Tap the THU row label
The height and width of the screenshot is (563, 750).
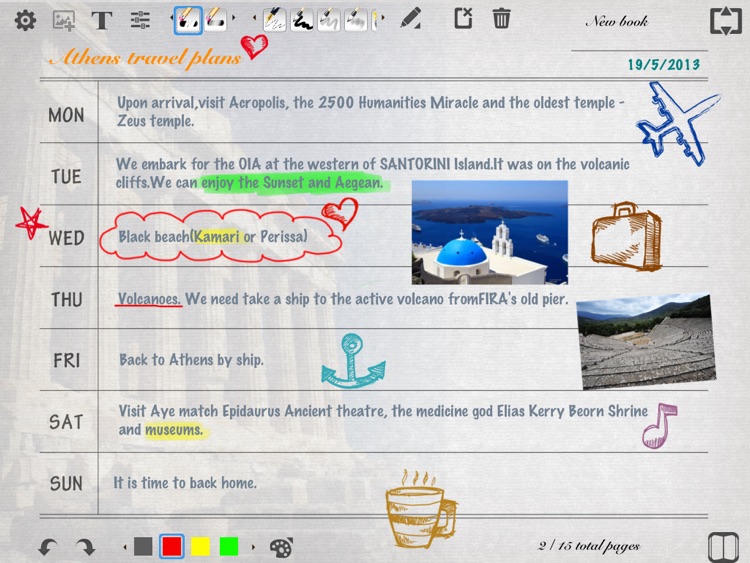66,299
